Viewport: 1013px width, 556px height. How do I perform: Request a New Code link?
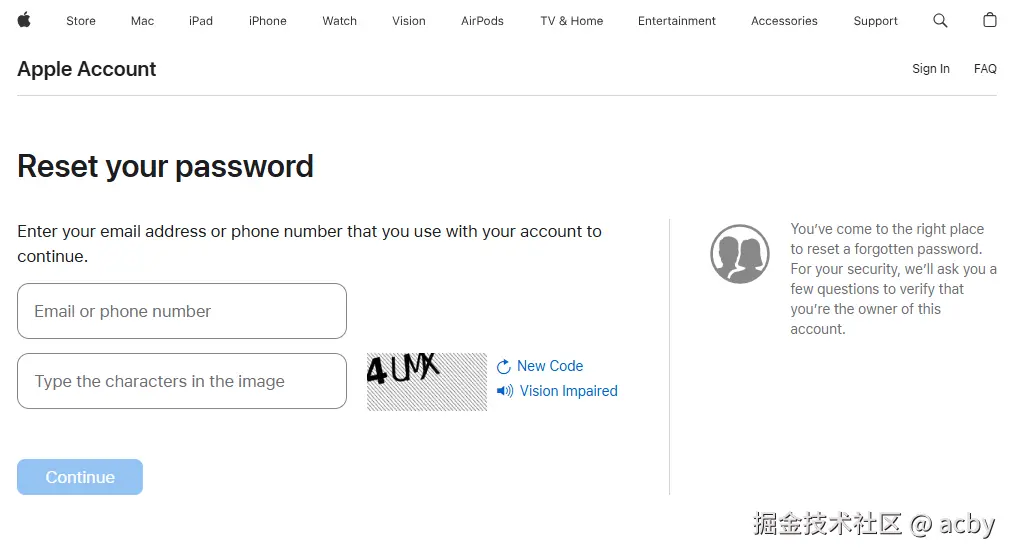(550, 366)
